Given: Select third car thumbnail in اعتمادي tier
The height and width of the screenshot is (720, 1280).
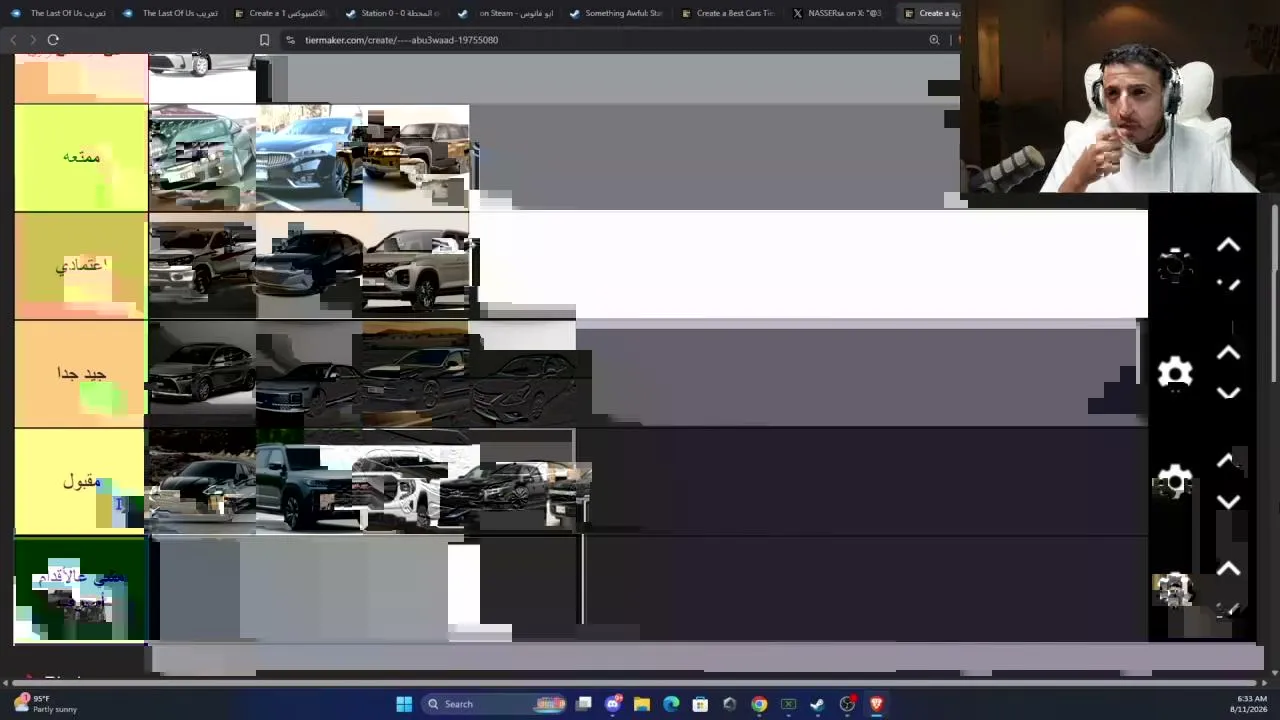Looking at the screenshot, I should (x=416, y=266).
